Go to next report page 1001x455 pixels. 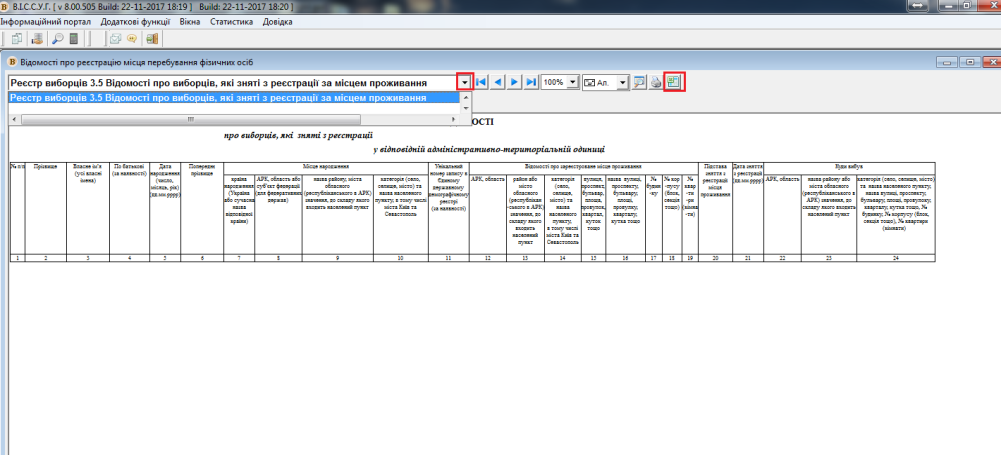pyautogui.click(x=514, y=82)
